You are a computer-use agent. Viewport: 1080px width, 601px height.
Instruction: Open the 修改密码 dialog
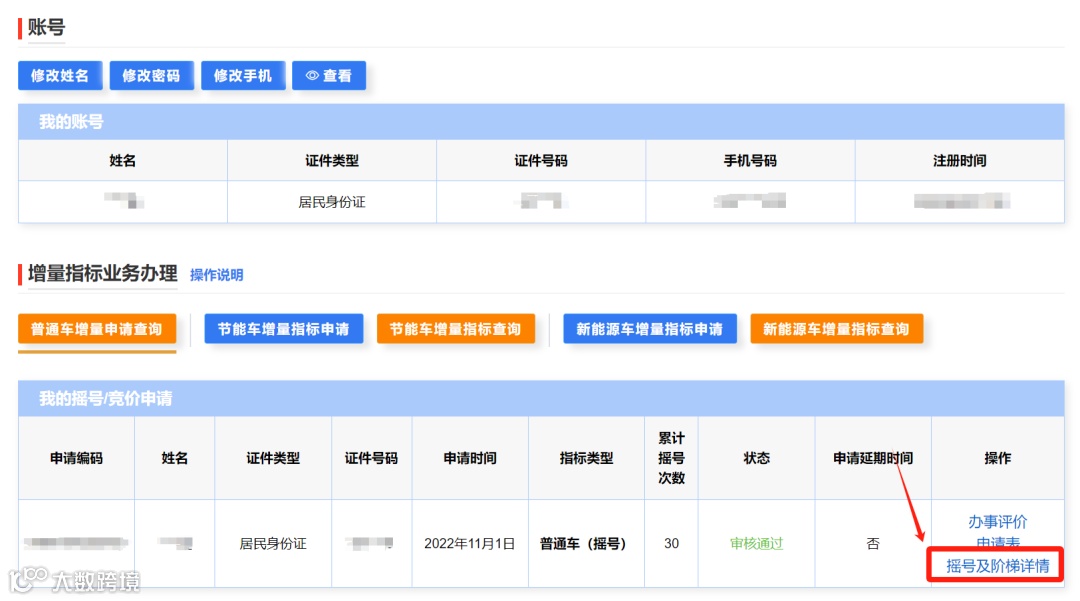point(152,76)
